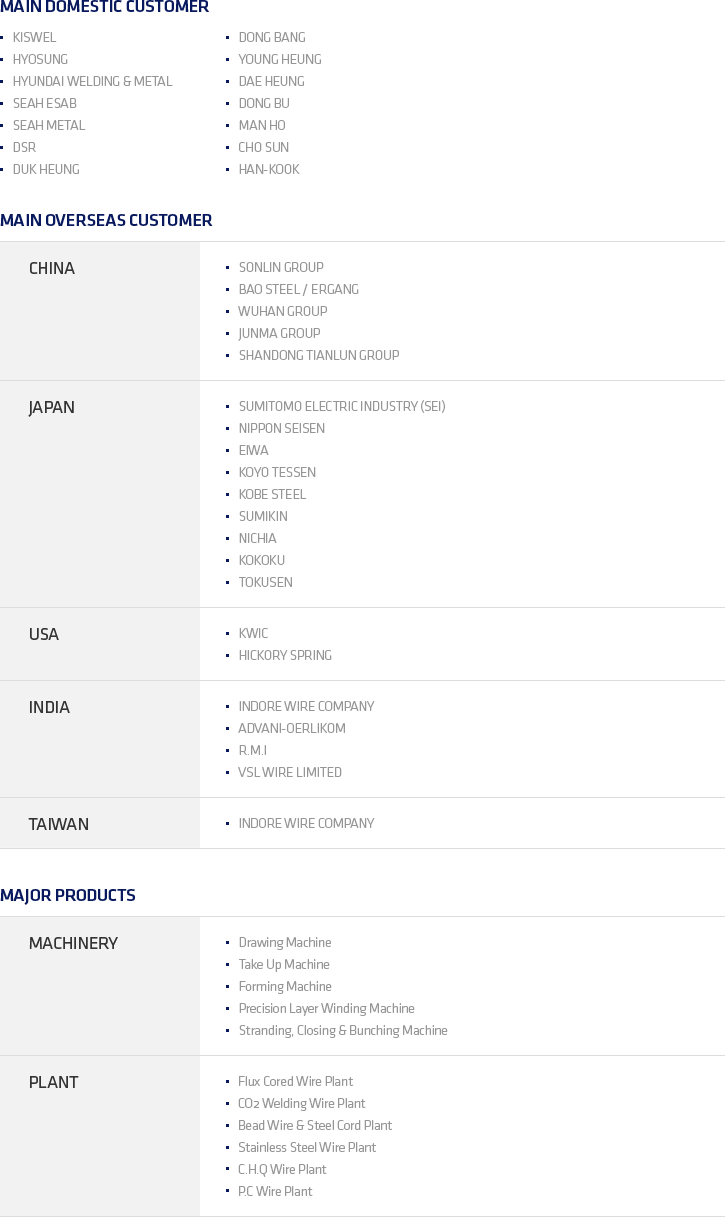Click the KISWEL domestic customer entry

[x=34, y=37]
